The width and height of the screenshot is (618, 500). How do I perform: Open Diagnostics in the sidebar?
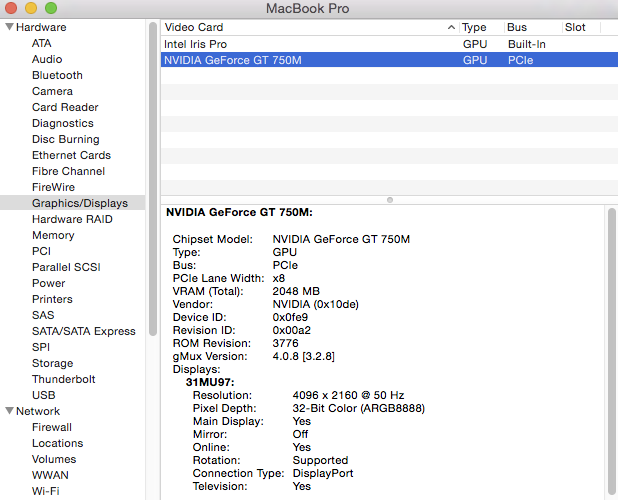63,123
